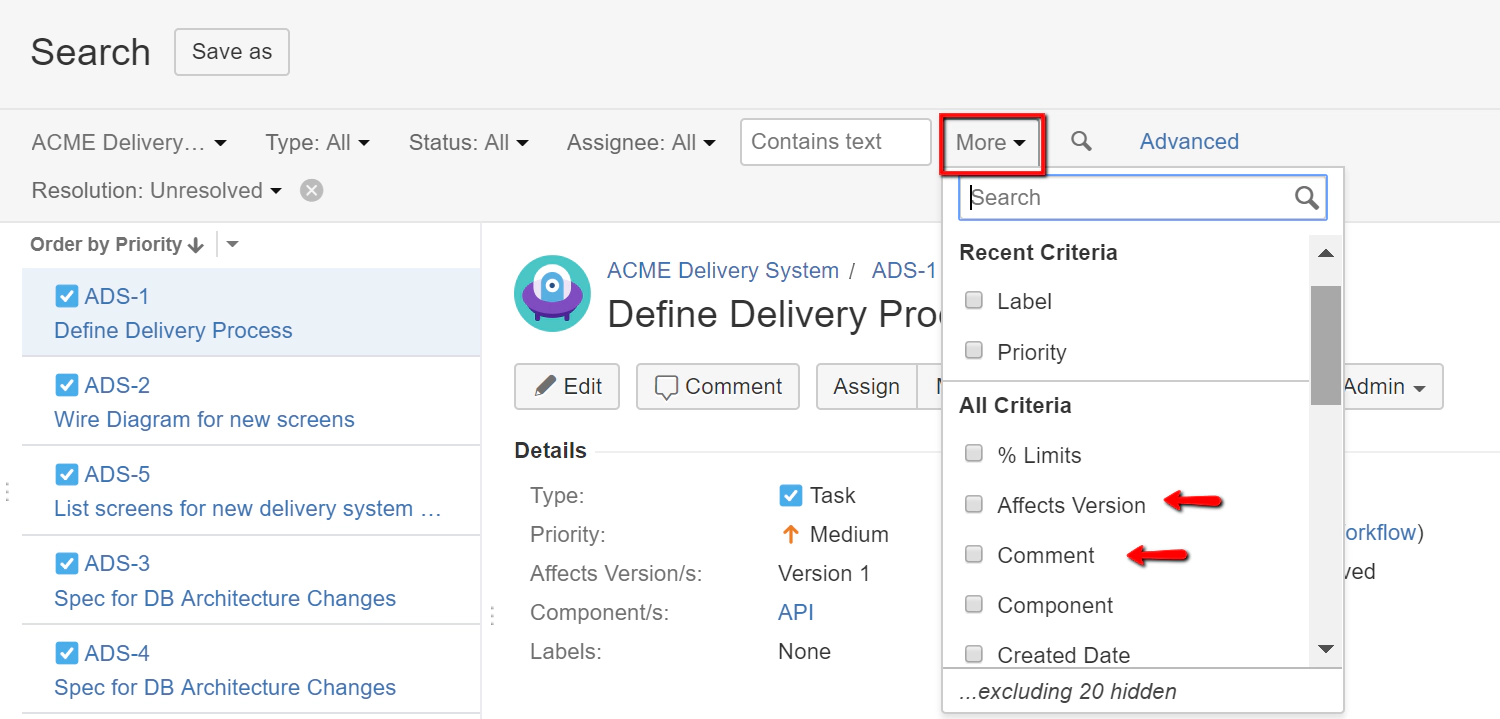Open the More criteria dropdown
The image size is (1500, 719).
(x=991, y=143)
